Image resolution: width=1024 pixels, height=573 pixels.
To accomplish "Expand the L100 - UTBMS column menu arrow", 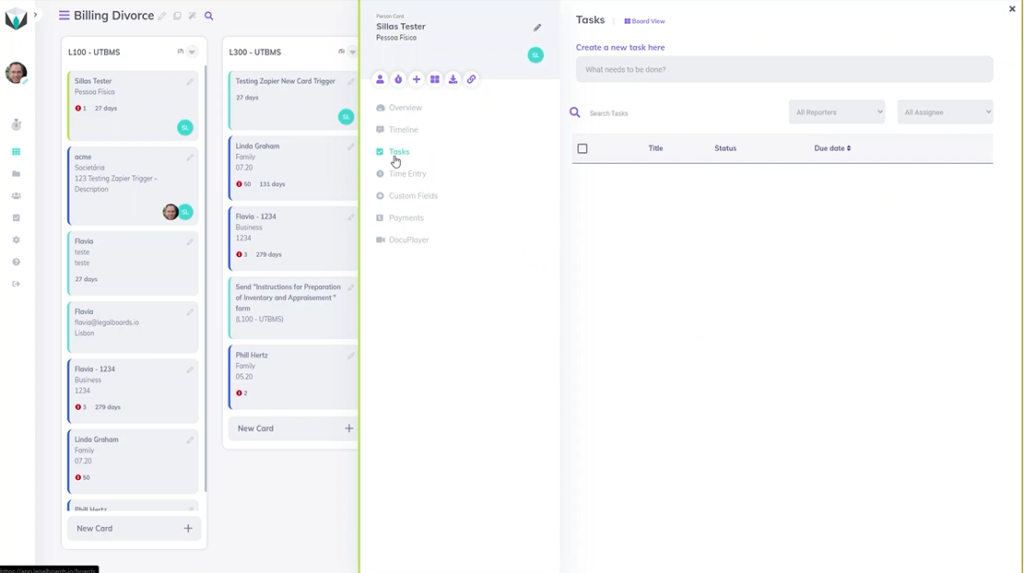I will click(192, 52).
